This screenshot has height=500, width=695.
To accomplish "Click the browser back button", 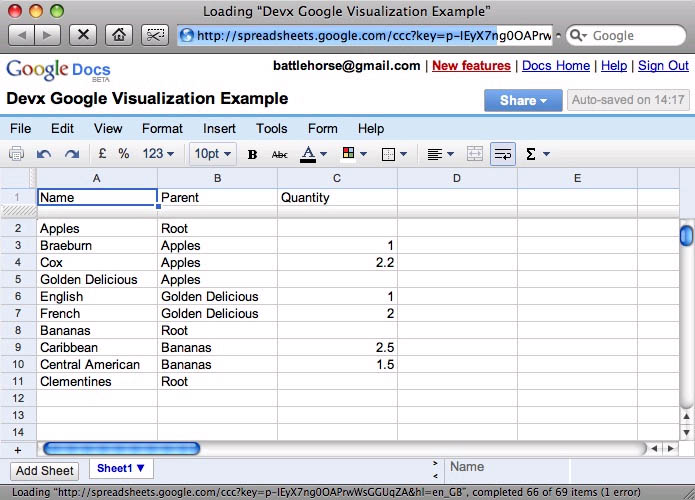I will tap(21, 35).
